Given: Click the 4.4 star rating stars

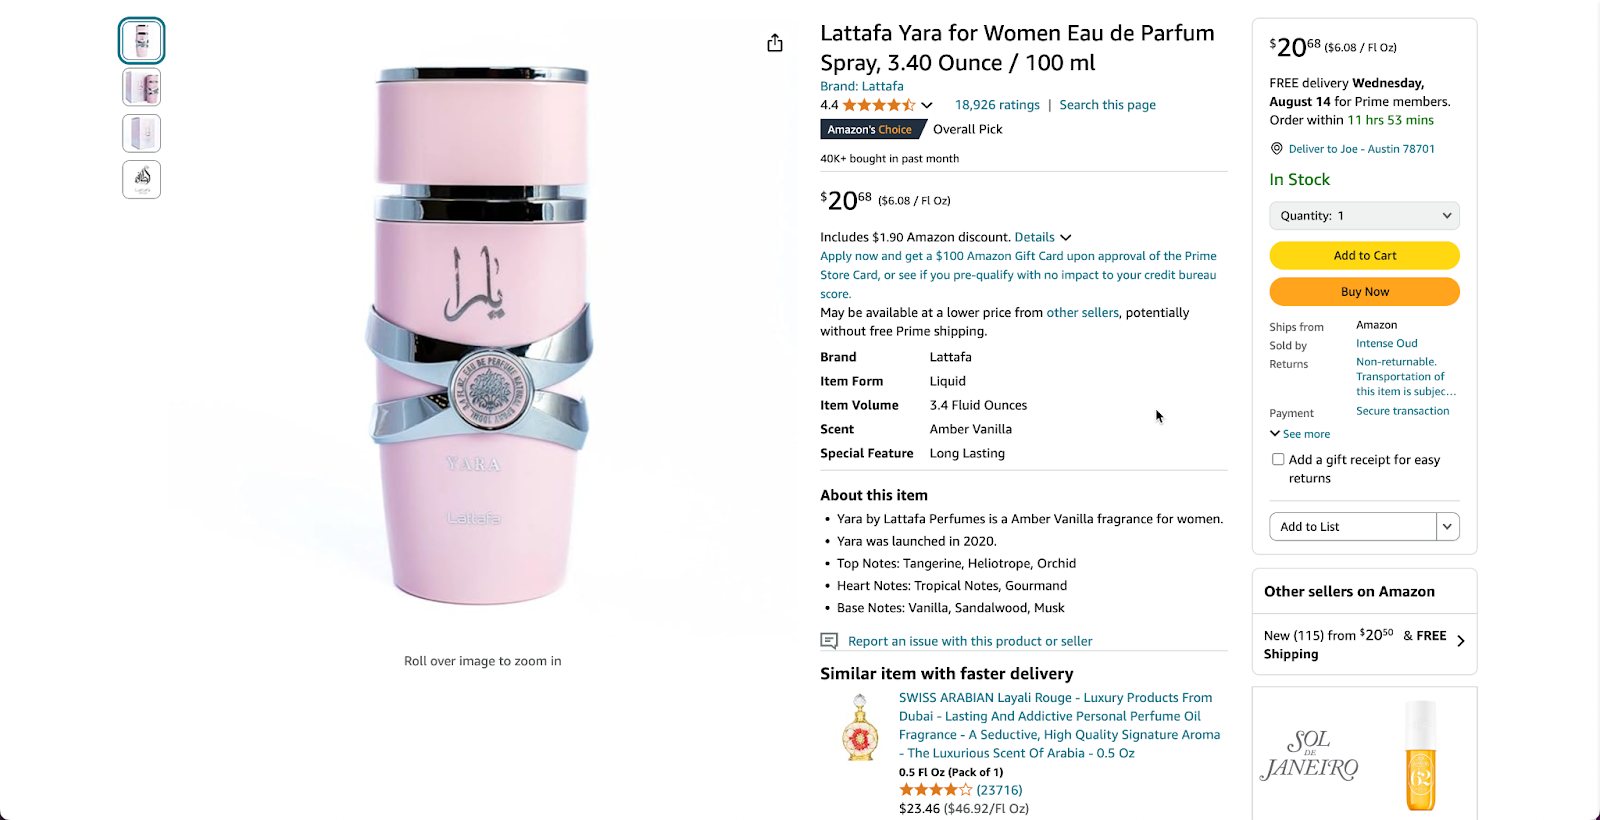Looking at the screenshot, I should (x=875, y=104).
